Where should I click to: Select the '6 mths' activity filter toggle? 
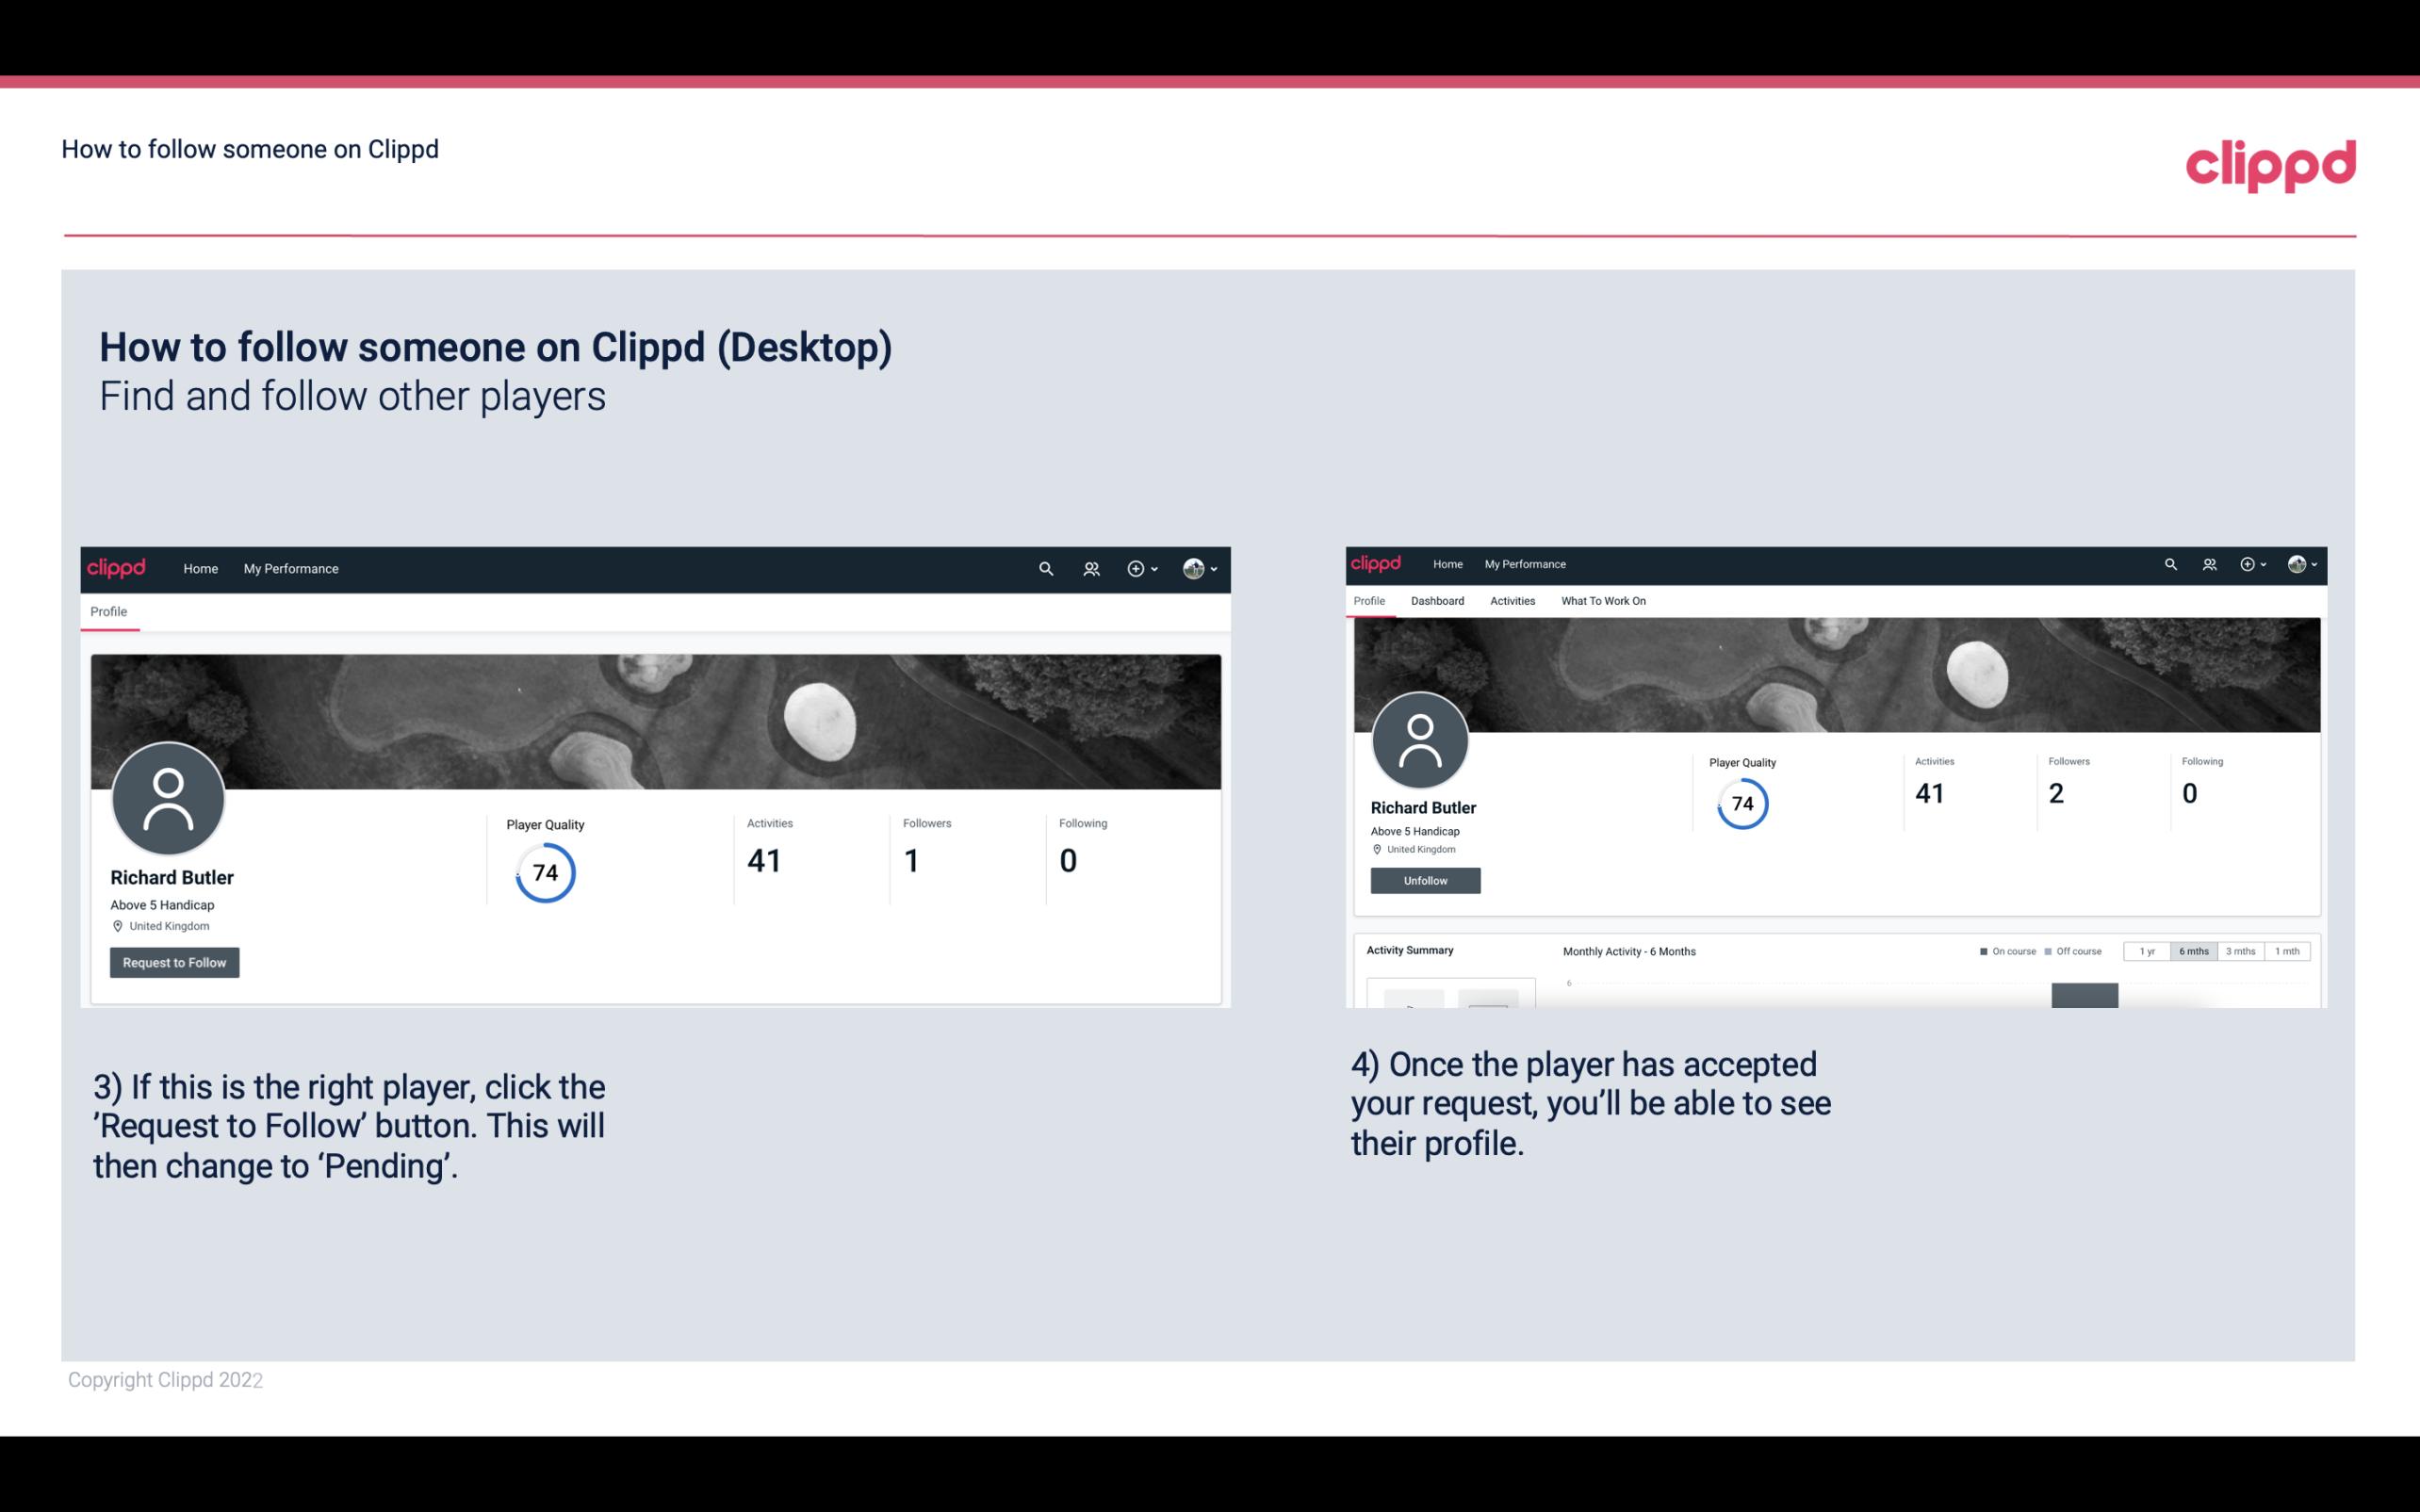2192,950
